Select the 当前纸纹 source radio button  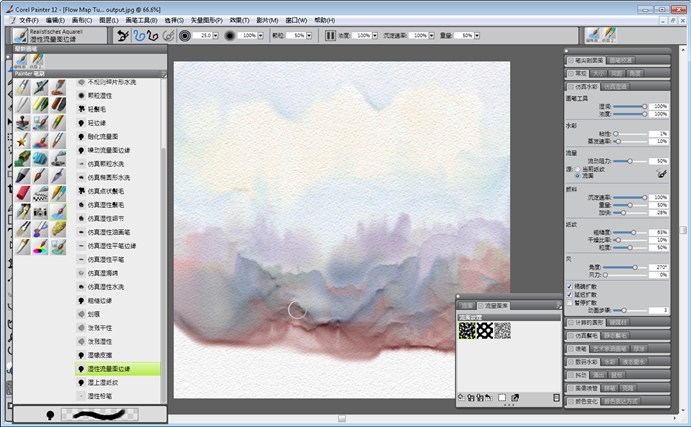tap(577, 169)
